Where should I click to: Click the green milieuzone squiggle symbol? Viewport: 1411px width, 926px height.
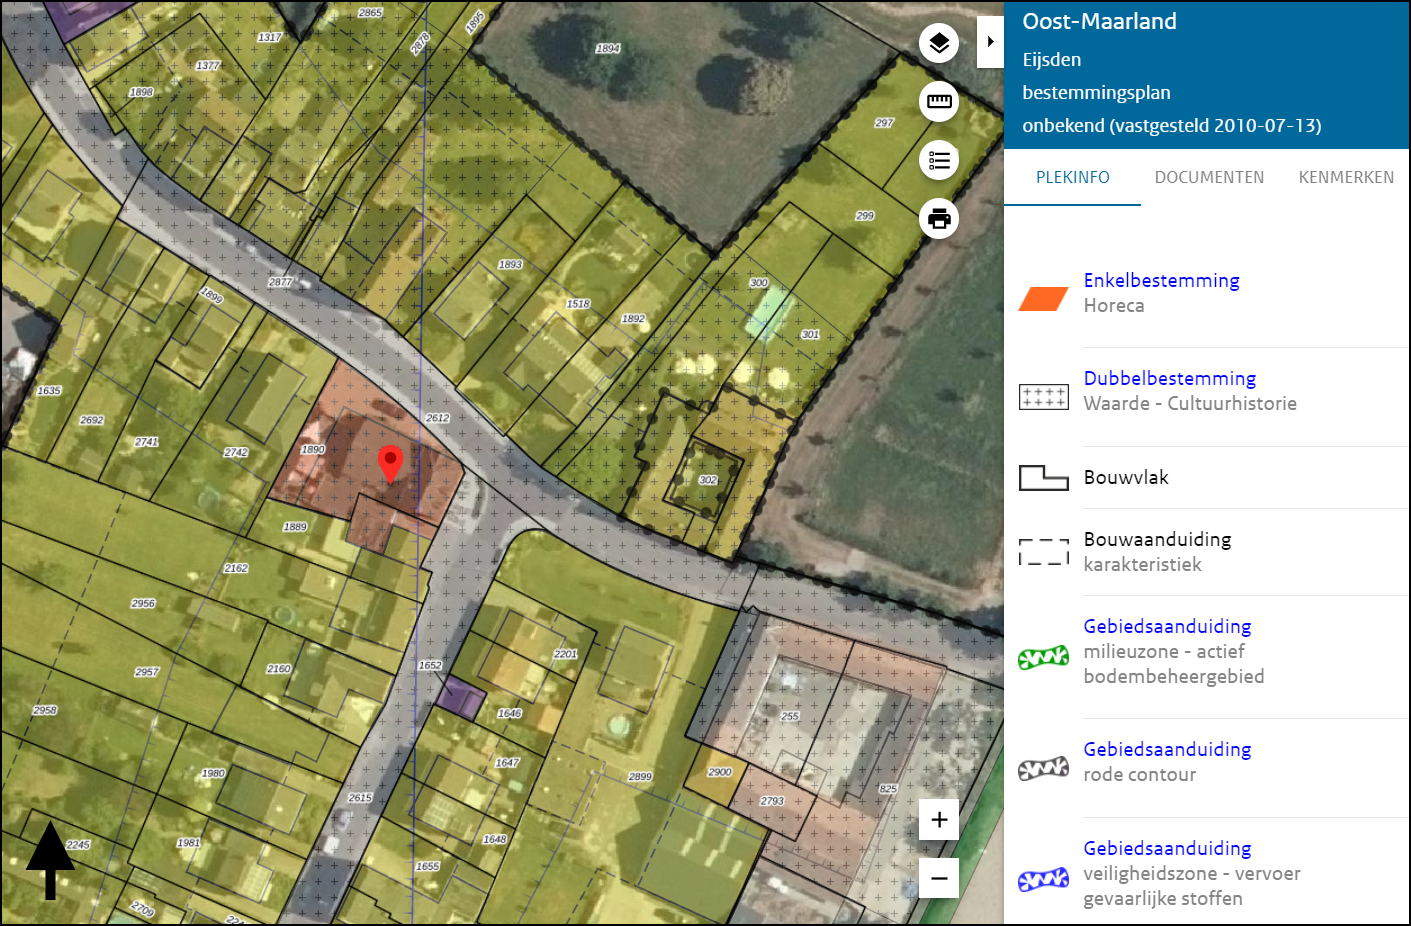[1043, 658]
